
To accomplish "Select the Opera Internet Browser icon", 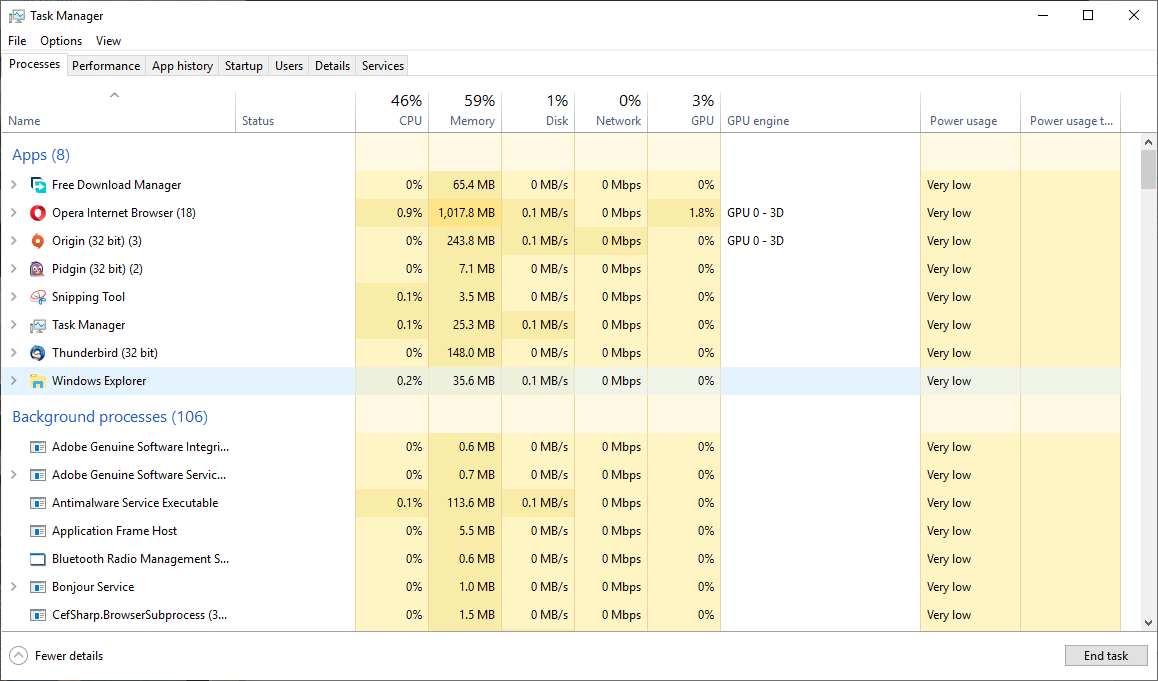I will (x=38, y=213).
